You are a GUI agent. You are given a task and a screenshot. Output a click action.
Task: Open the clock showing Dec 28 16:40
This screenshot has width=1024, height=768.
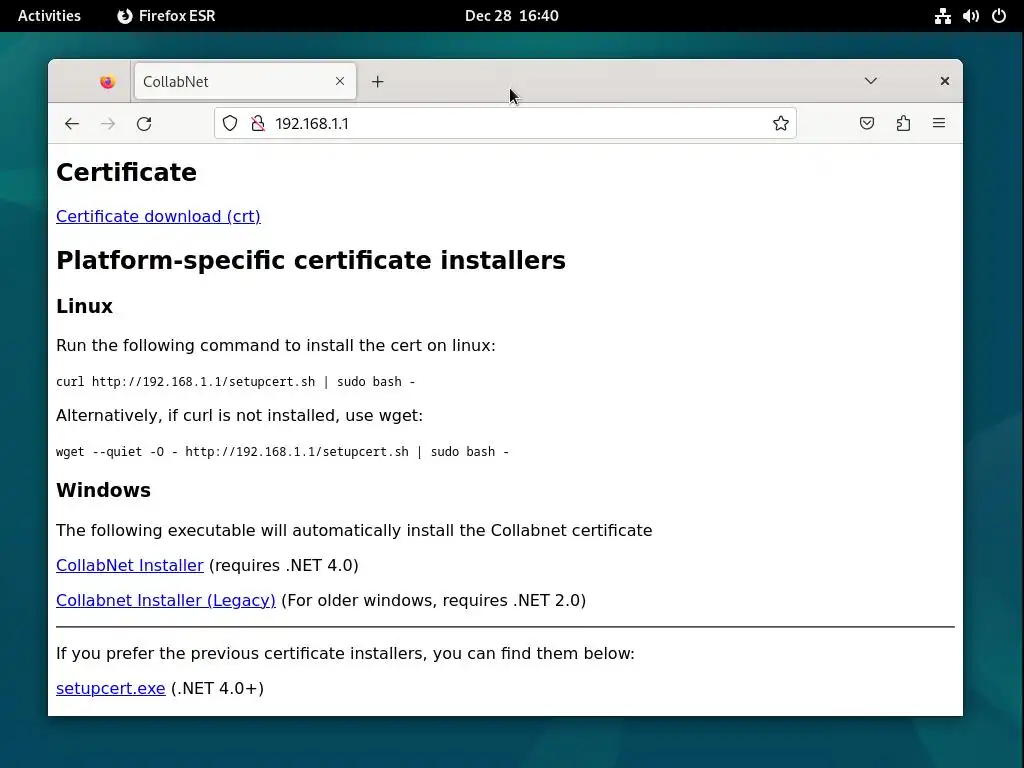pos(511,16)
